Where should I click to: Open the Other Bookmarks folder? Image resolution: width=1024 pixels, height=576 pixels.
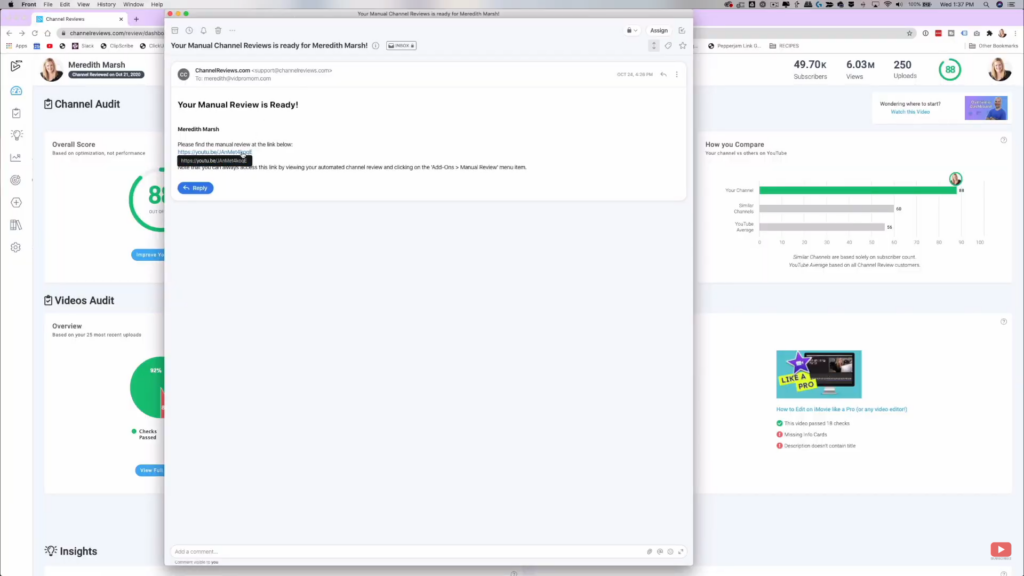(x=993, y=46)
